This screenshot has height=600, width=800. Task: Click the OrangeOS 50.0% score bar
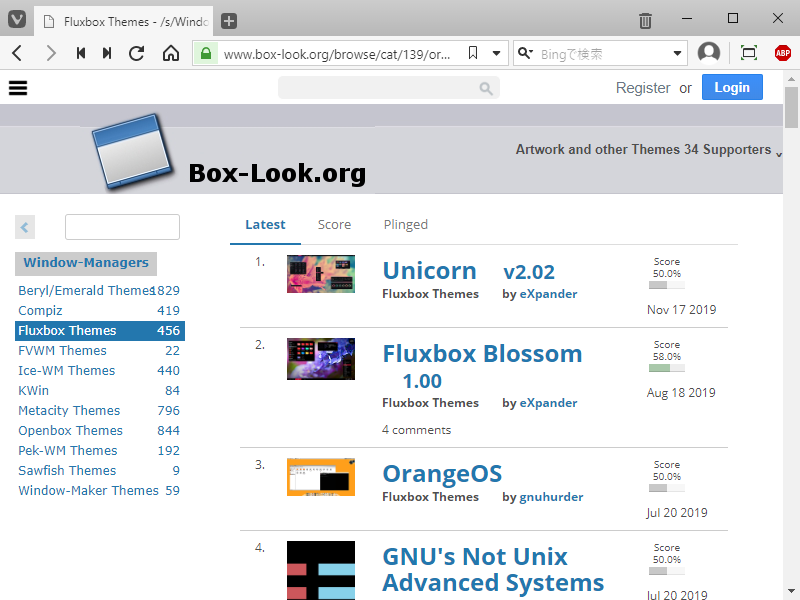(x=666, y=488)
